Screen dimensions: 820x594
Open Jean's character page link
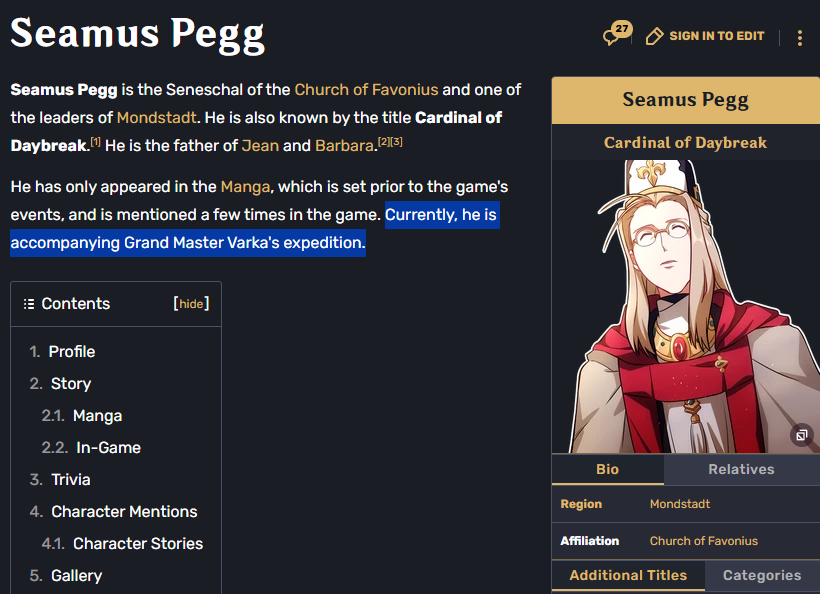pos(260,145)
